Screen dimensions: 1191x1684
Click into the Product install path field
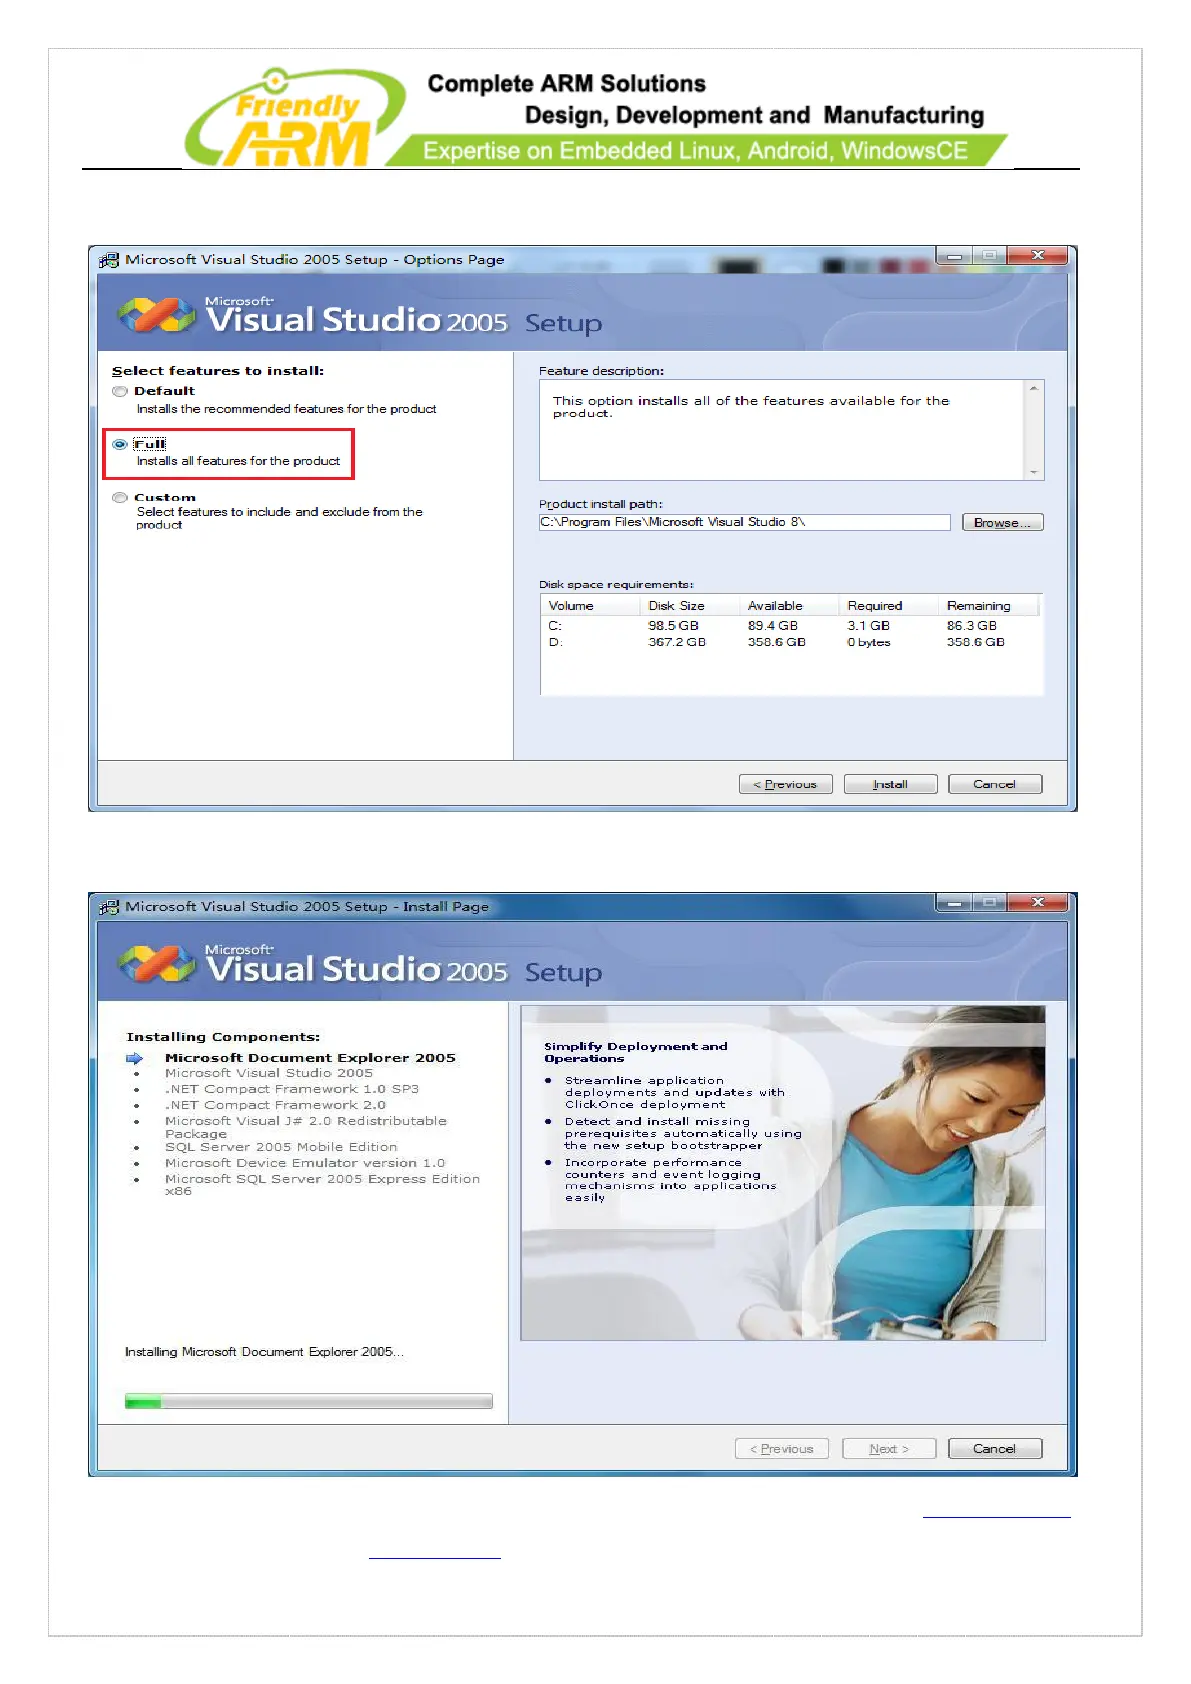[x=744, y=522]
